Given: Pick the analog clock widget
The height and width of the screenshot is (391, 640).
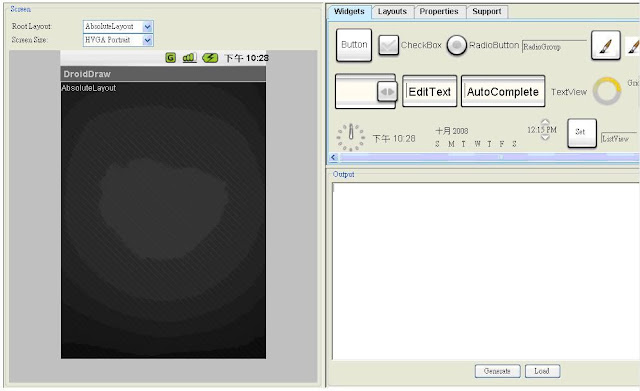Looking at the screenshot, I should click(351, 137).
